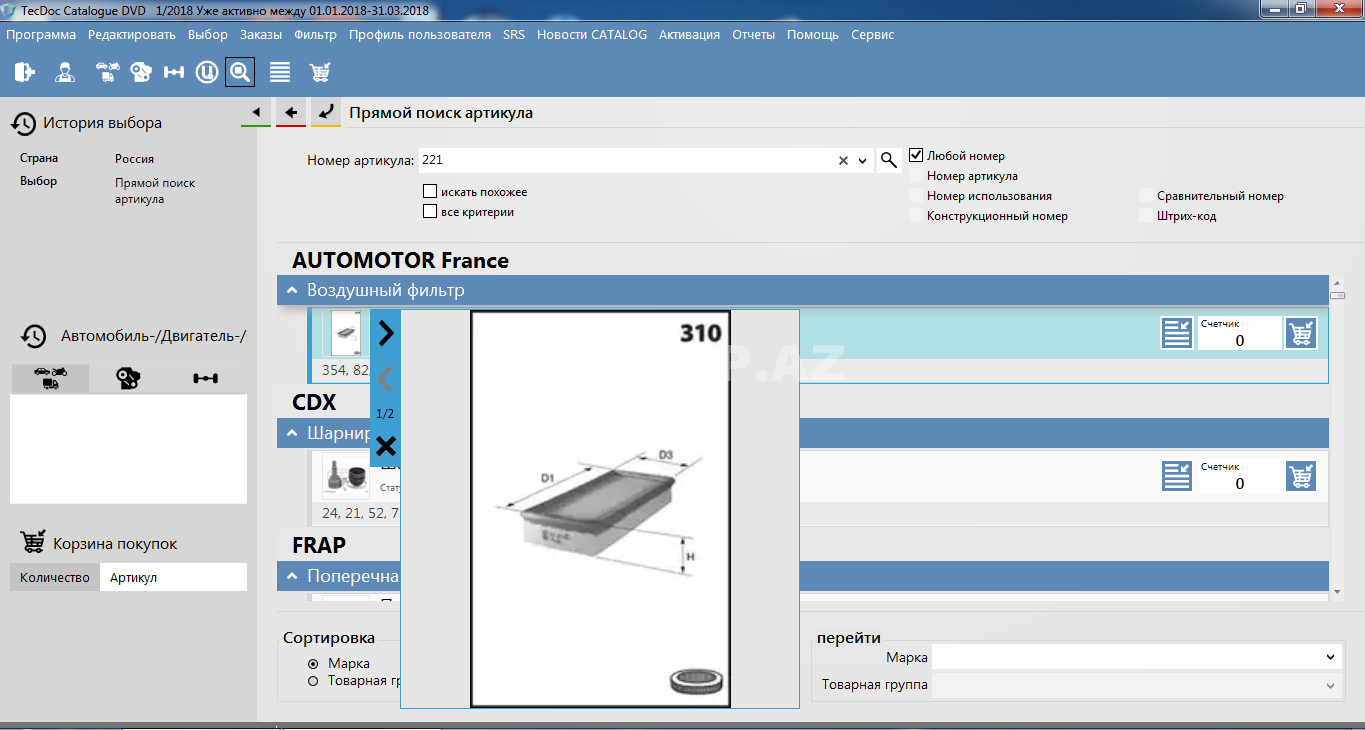Open the SRS menu
The height and width of the screenshot is (730, 1365).
pos(514,34)
